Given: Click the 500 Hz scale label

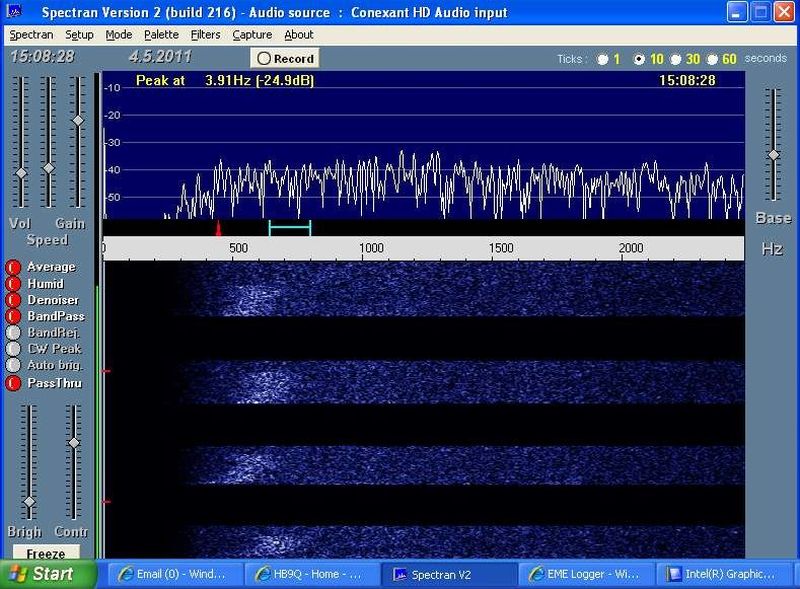Looking at the screenshot, I should [238, 248].
